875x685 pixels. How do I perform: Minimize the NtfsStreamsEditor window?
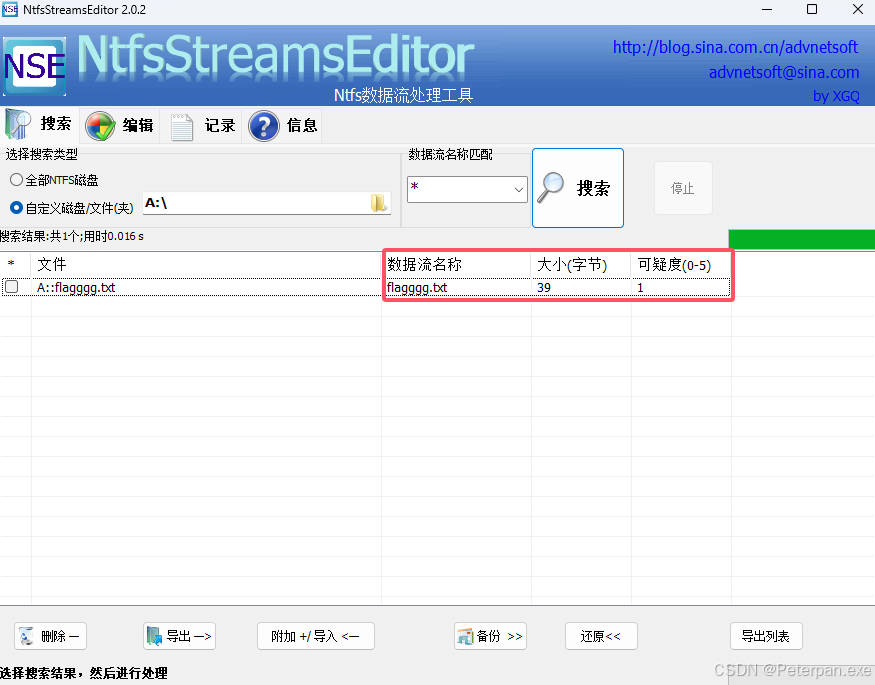[x=767, y=9]
